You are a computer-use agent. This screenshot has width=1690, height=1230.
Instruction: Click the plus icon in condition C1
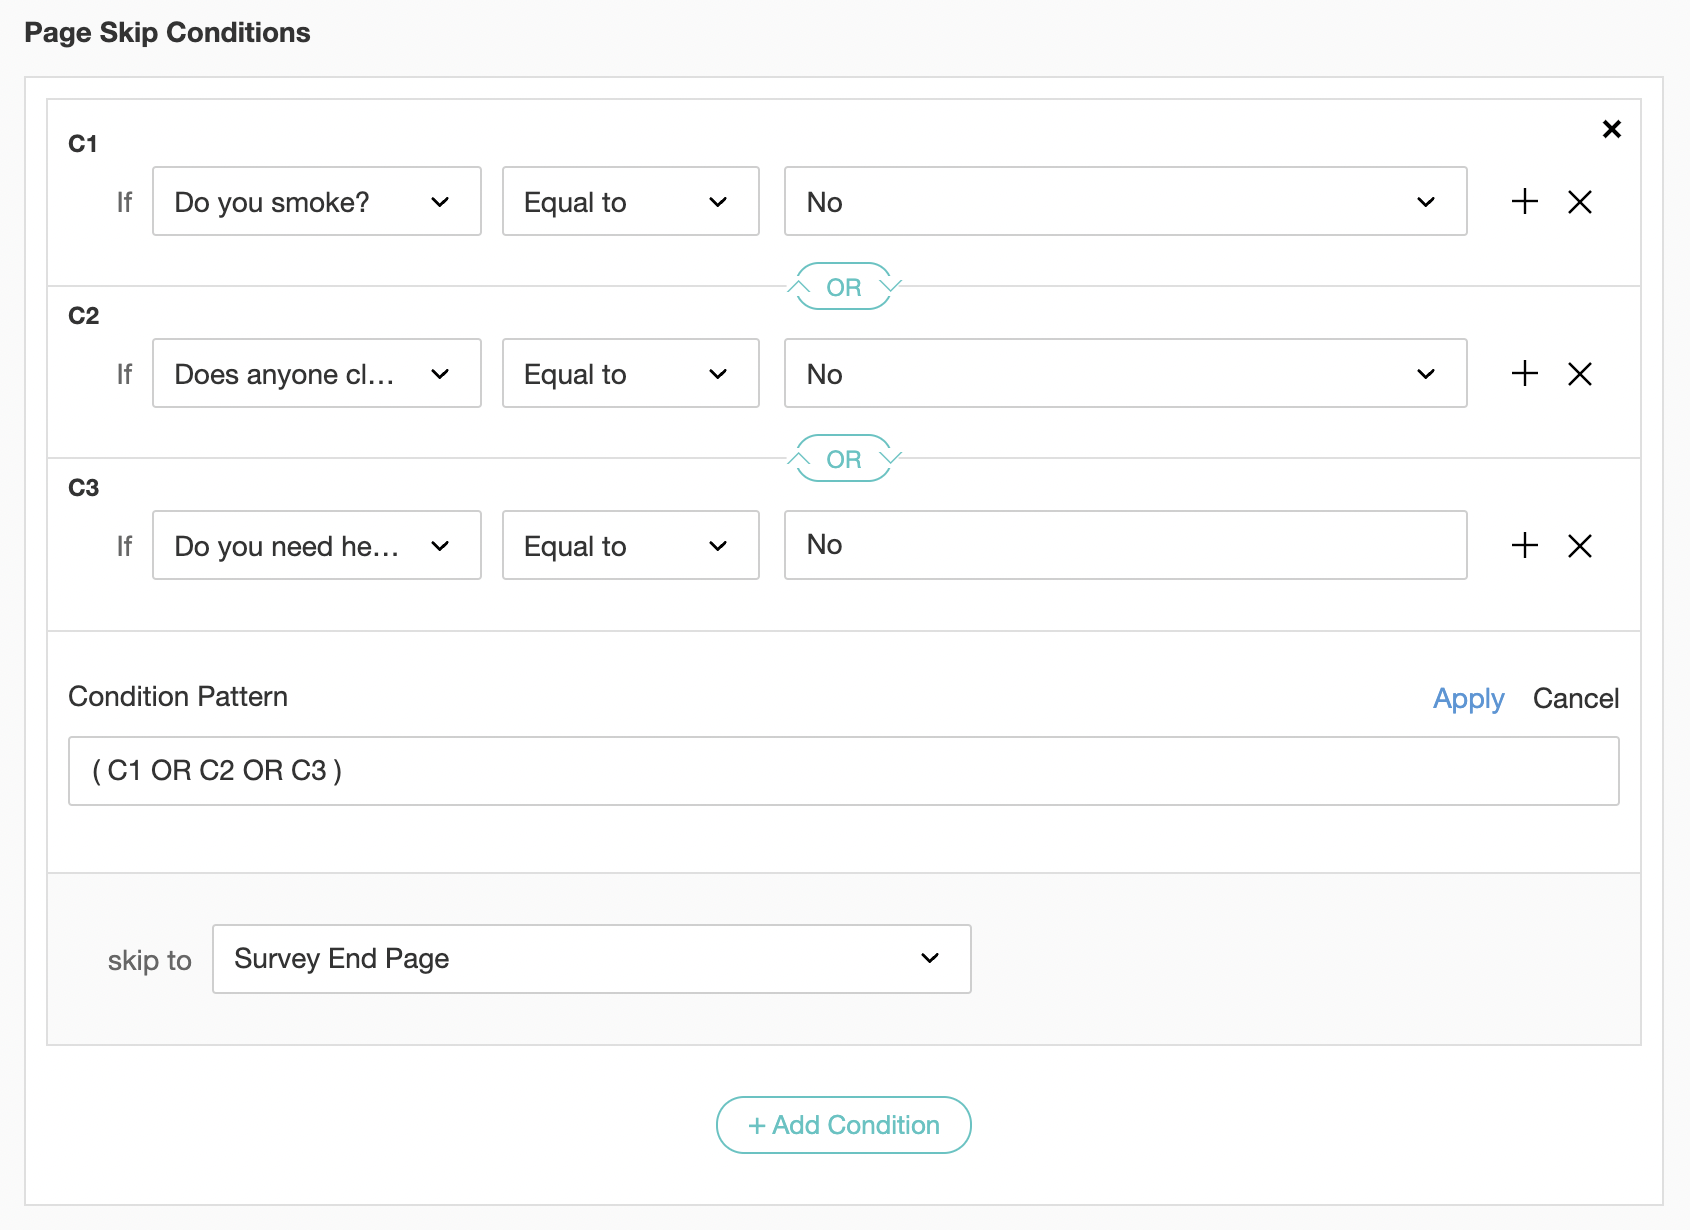click(1524, 201)
